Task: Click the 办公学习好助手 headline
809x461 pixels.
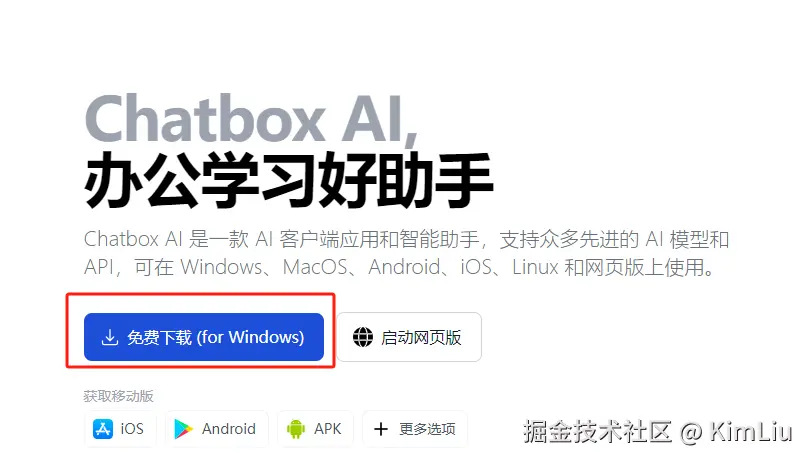Action: pos(289,180)
